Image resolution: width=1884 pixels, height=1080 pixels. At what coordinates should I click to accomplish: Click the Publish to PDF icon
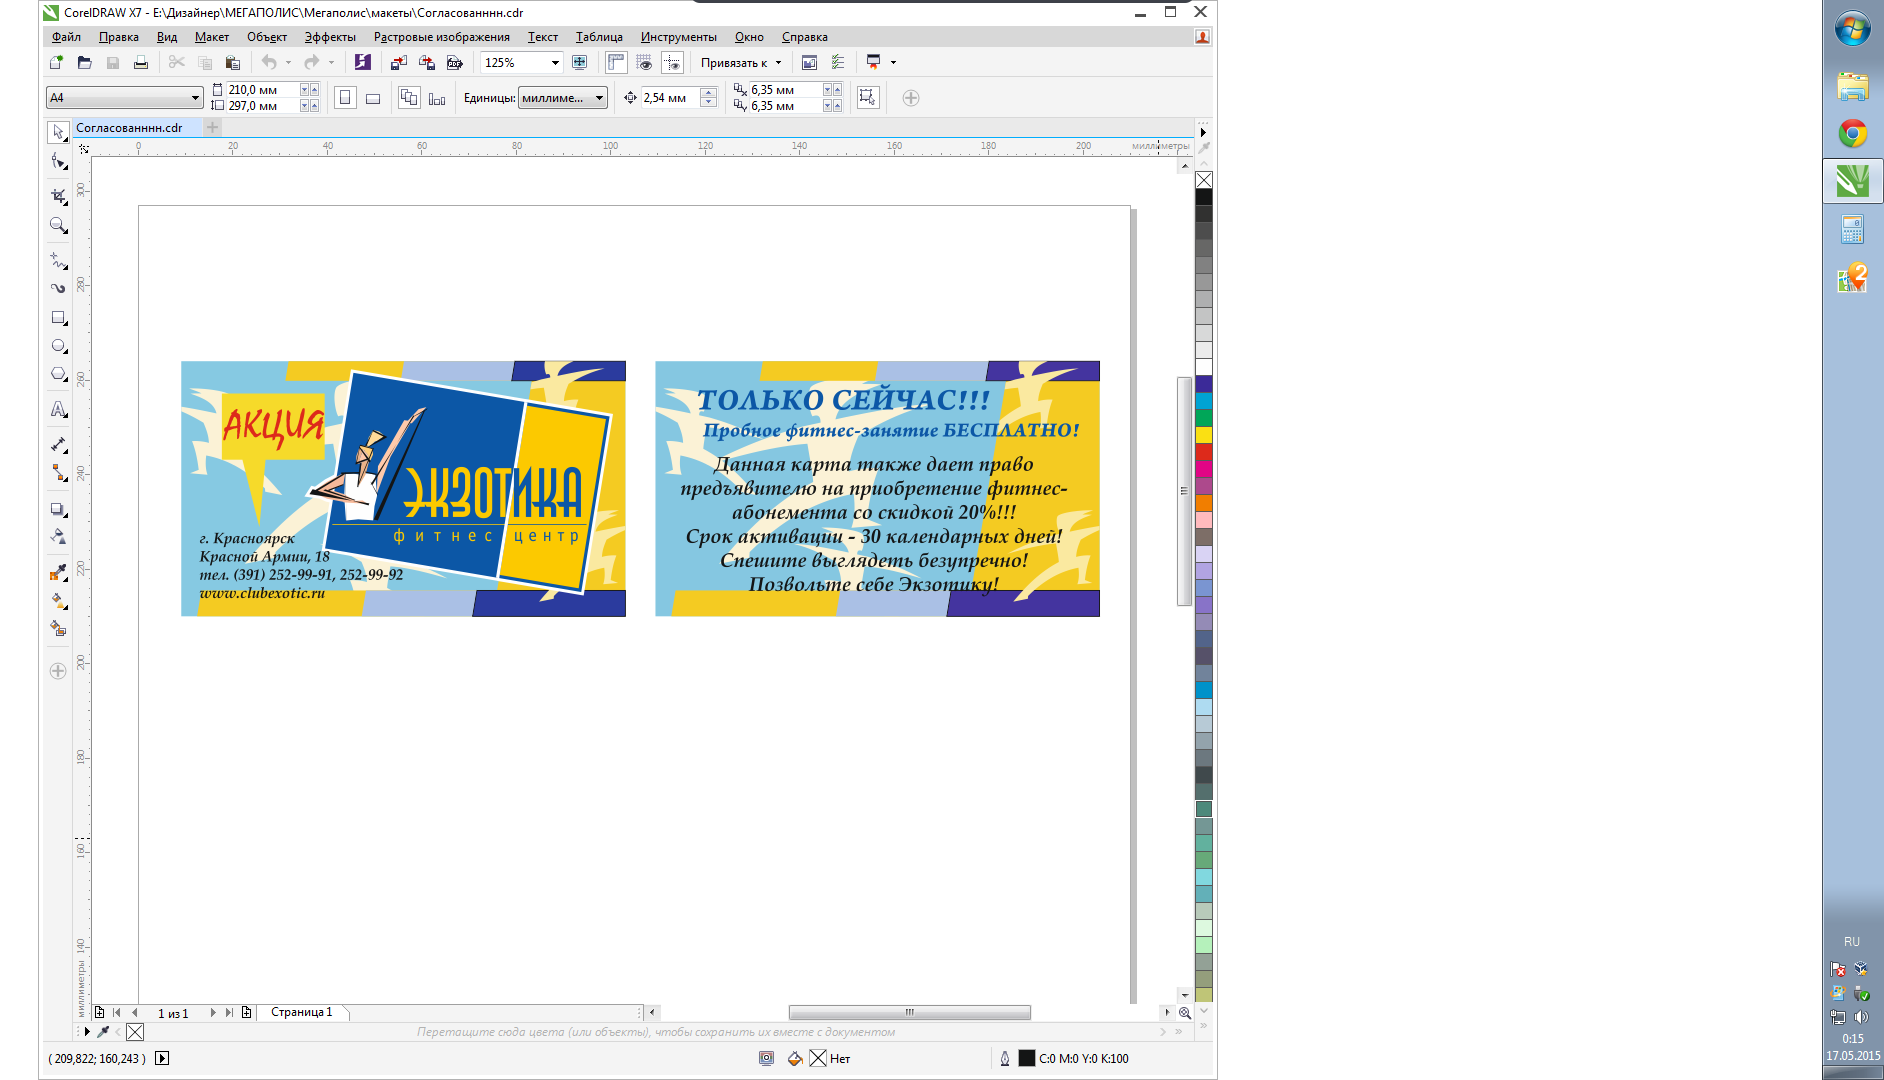point(455,62)
